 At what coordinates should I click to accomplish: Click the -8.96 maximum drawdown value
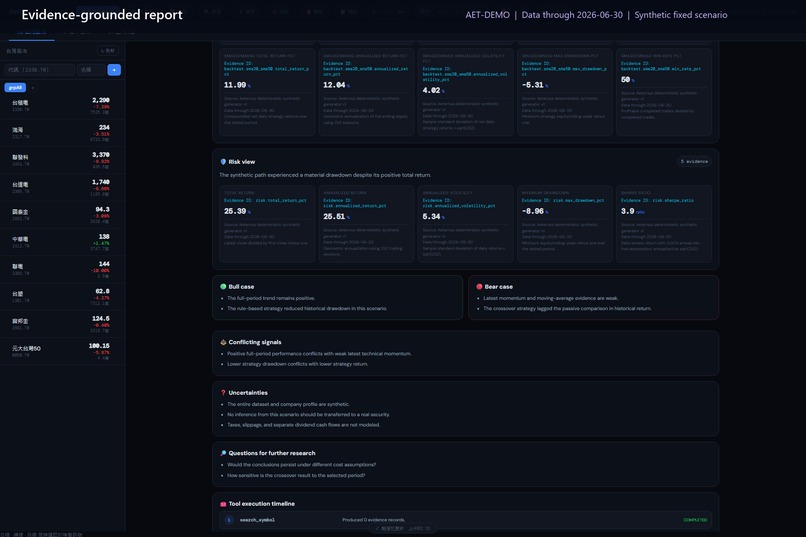pos(533,211)
